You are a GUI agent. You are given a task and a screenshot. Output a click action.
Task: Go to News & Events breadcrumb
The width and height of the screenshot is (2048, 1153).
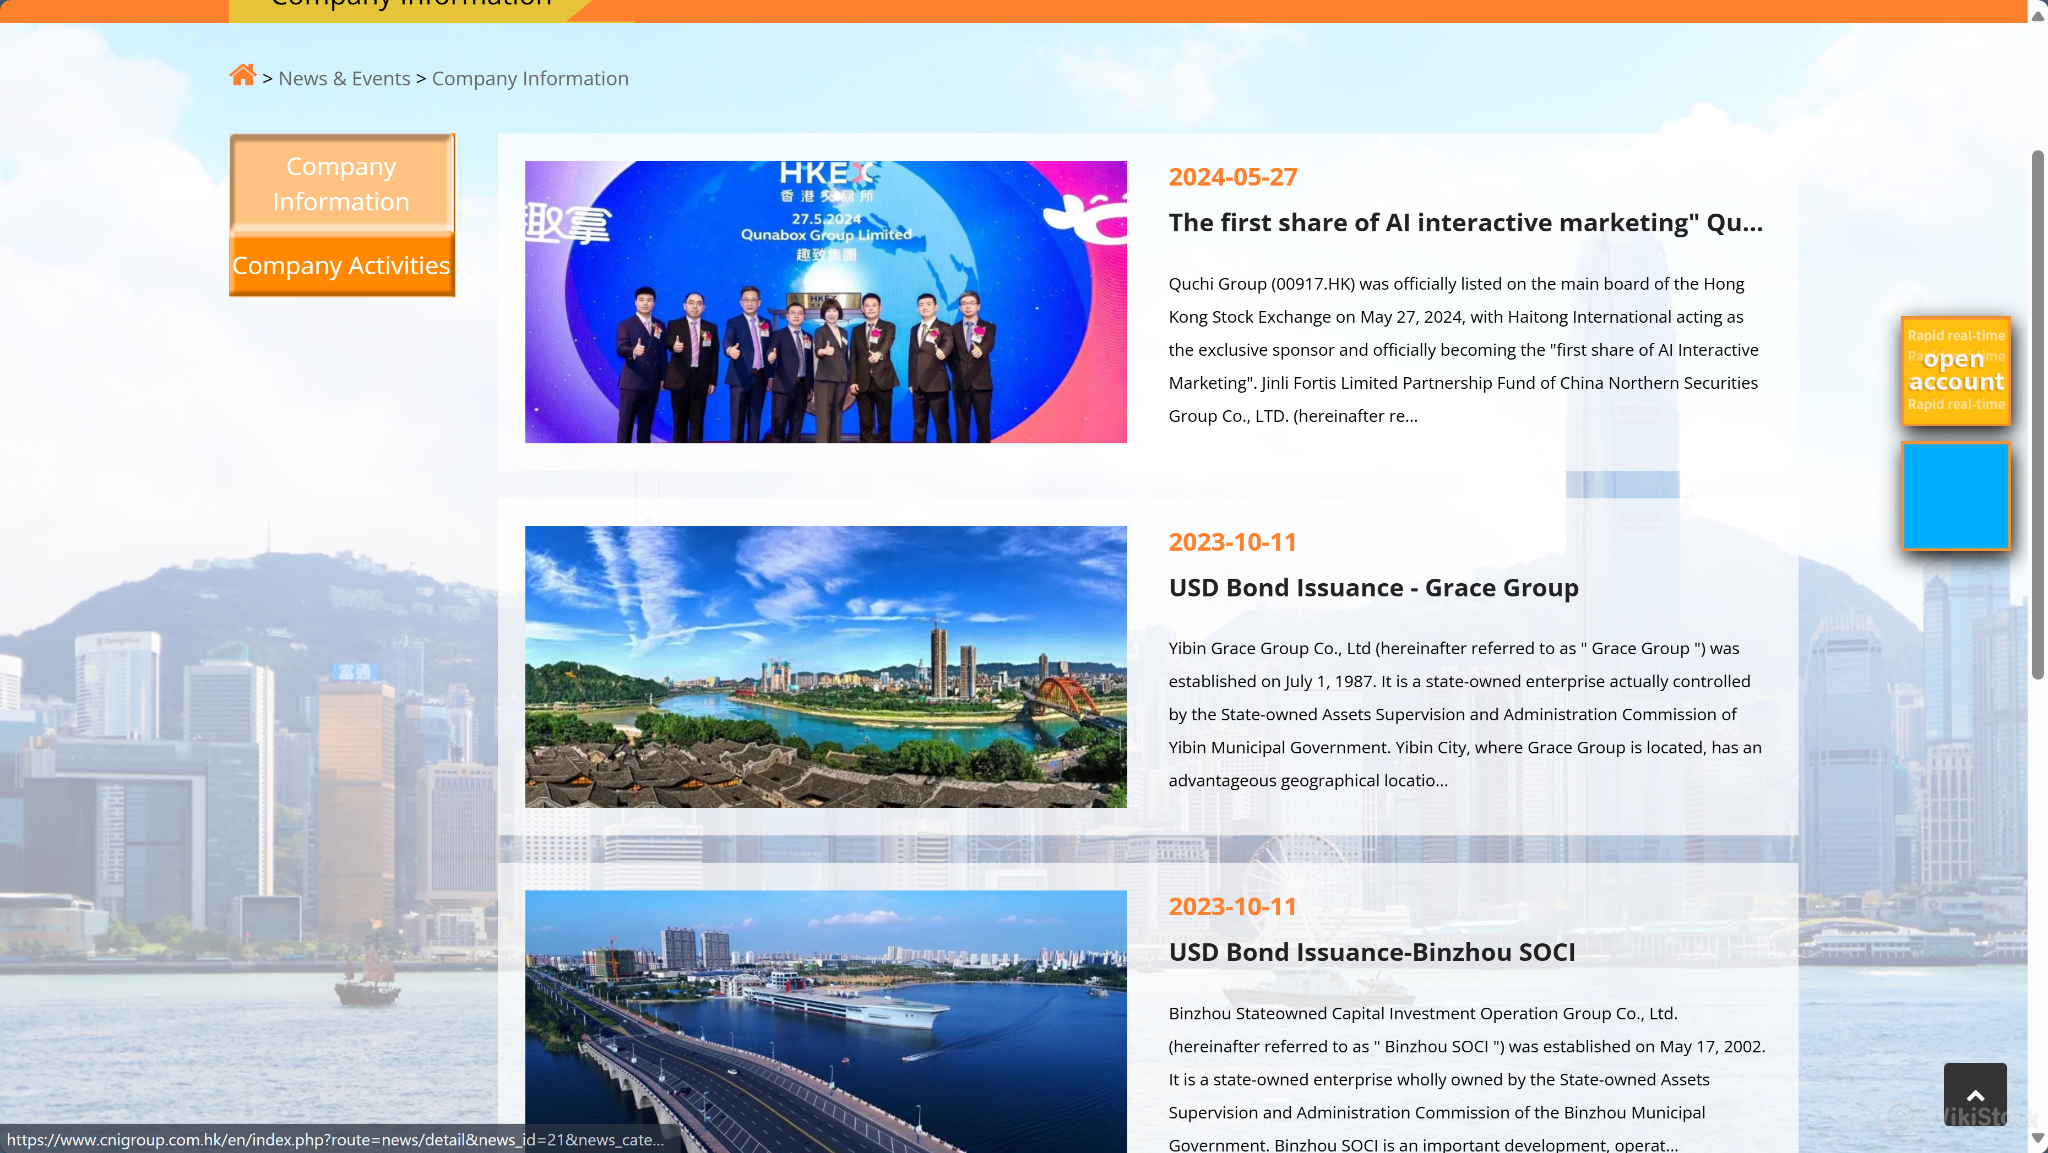tap(344, 79)
